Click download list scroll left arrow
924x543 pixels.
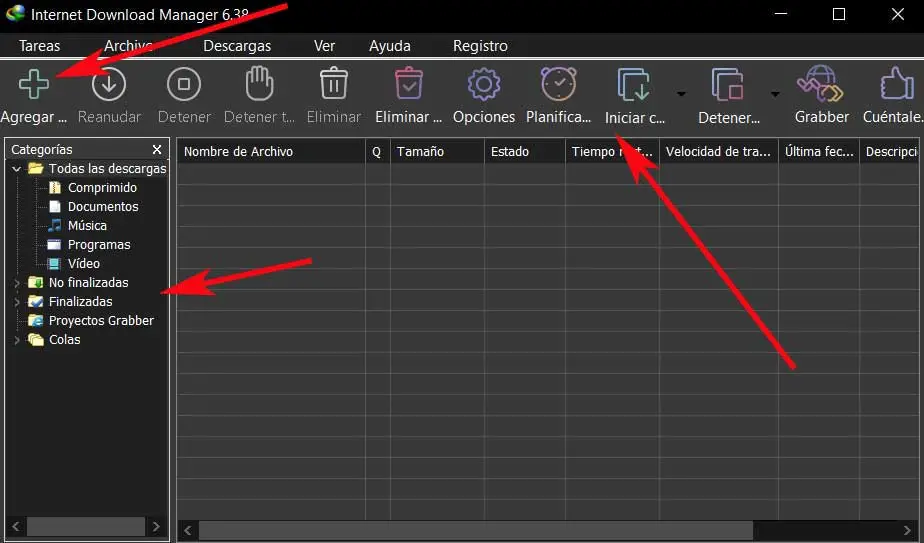(187, 530)
